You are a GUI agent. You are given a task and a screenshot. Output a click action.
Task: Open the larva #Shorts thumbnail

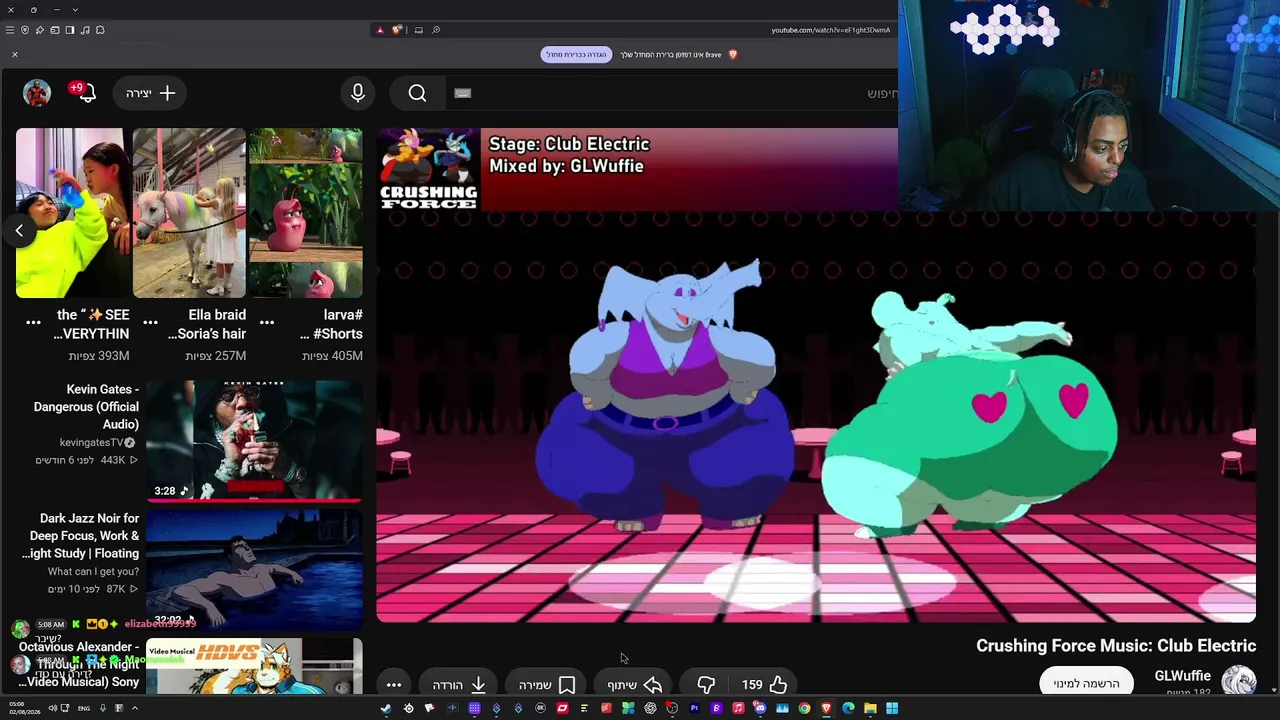(306, 213)
